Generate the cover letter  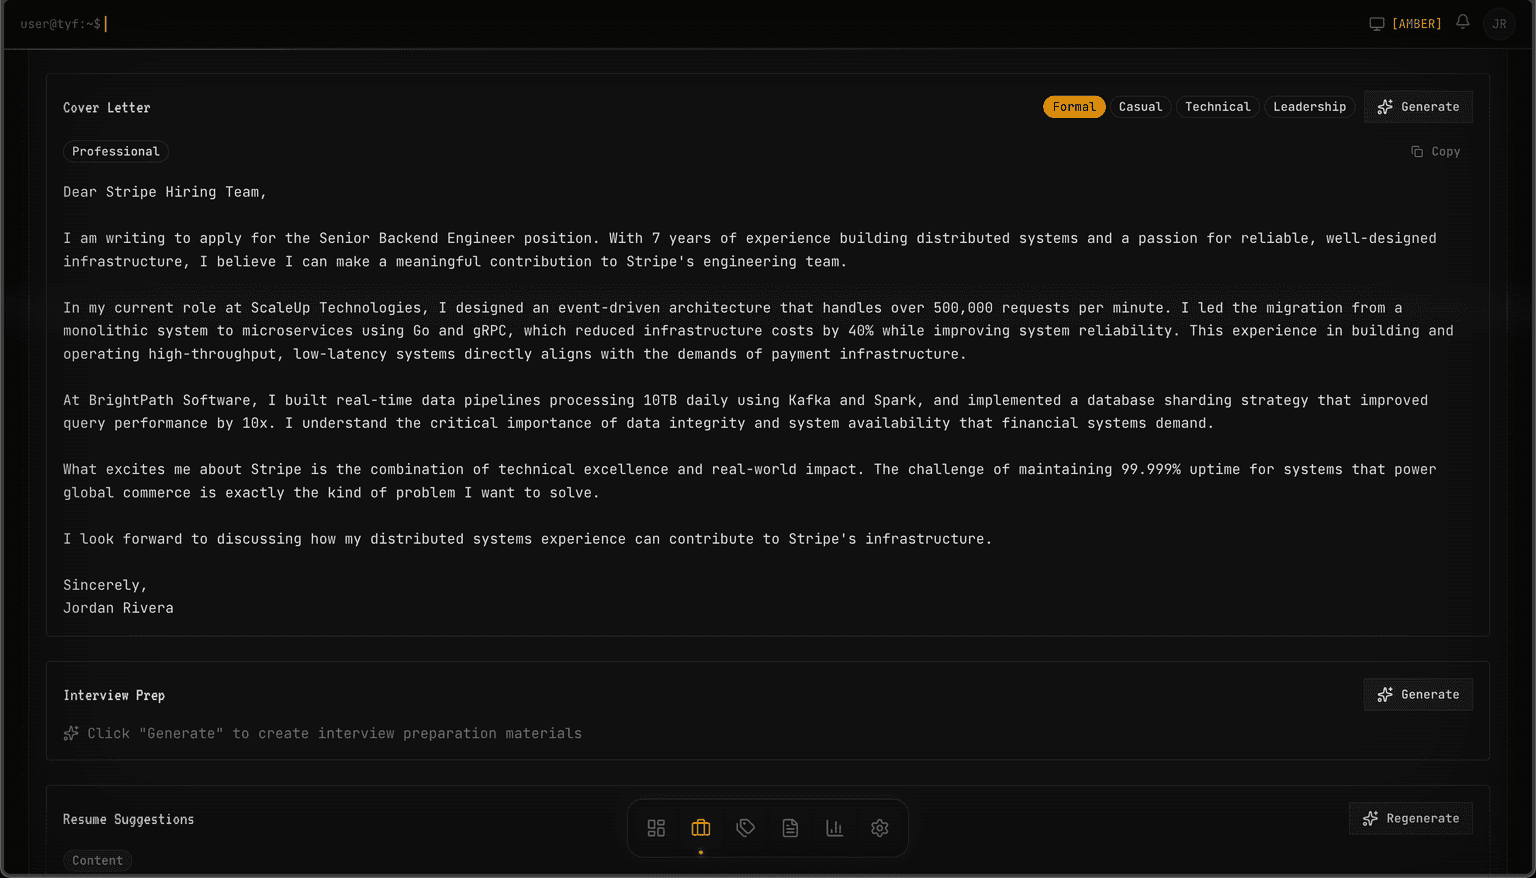pyautogui.click(x=1418, y=107)
